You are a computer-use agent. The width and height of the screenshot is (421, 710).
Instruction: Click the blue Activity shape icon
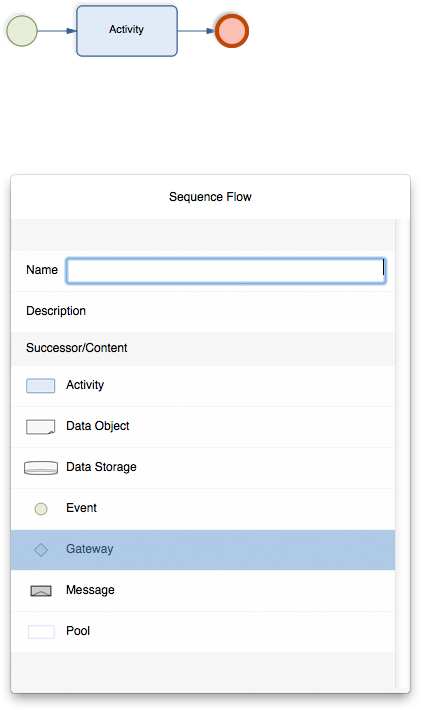point(41,386)
